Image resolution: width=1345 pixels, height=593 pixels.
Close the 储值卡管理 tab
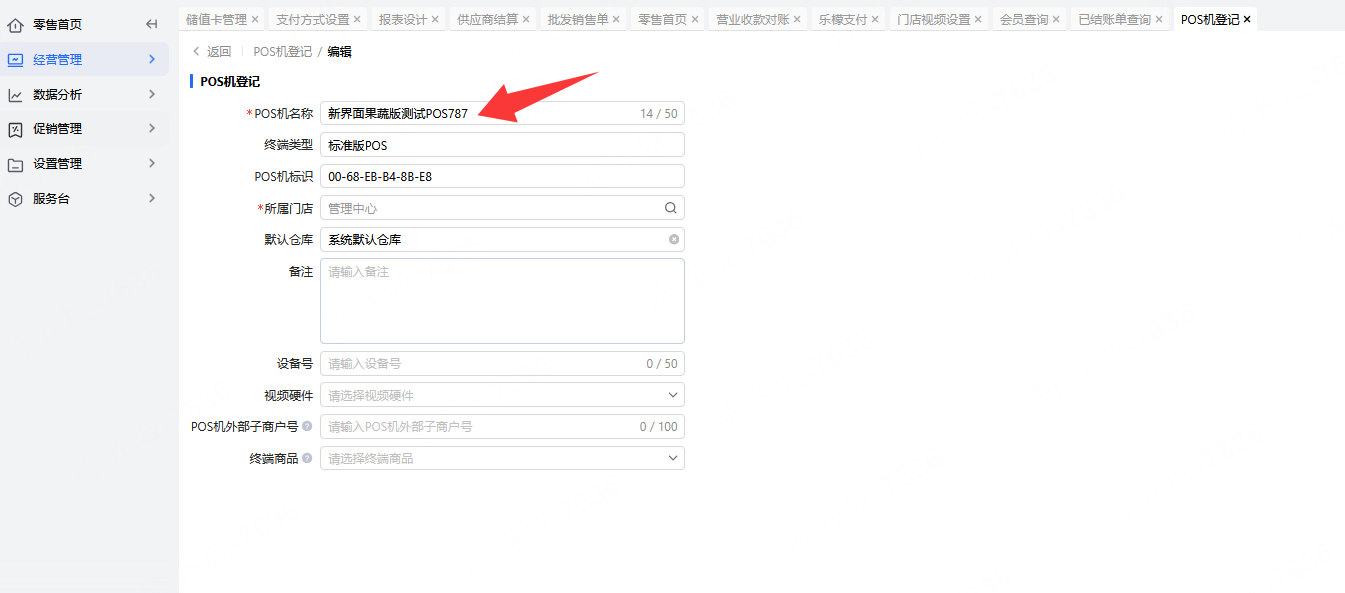pyautogui.click(x=255, y=19)
